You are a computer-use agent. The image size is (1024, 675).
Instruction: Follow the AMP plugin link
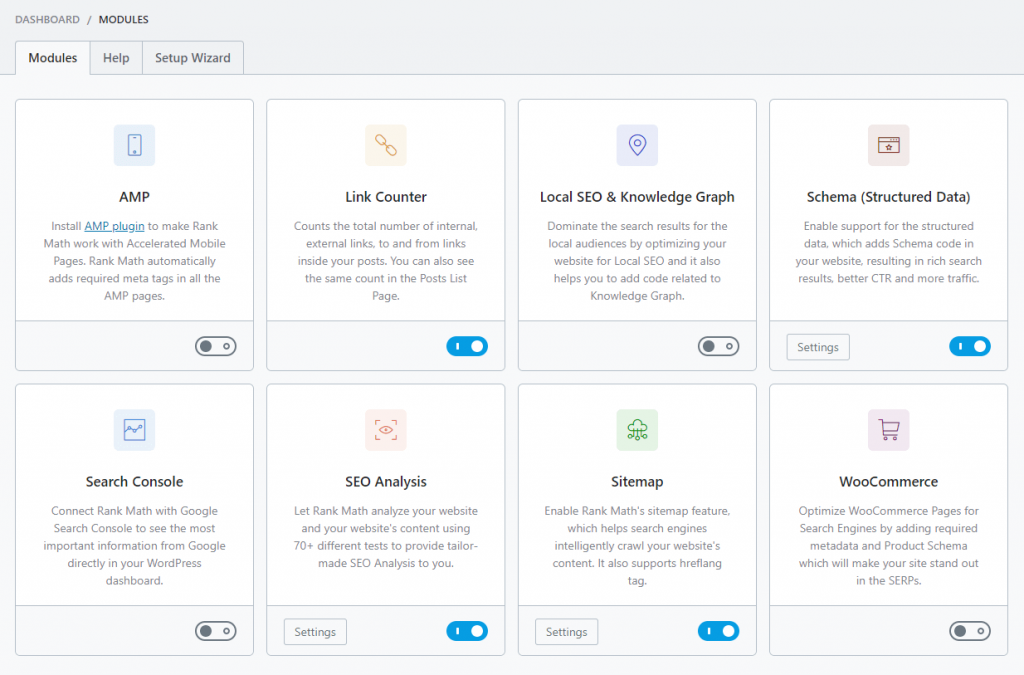(x=114, y=226)
